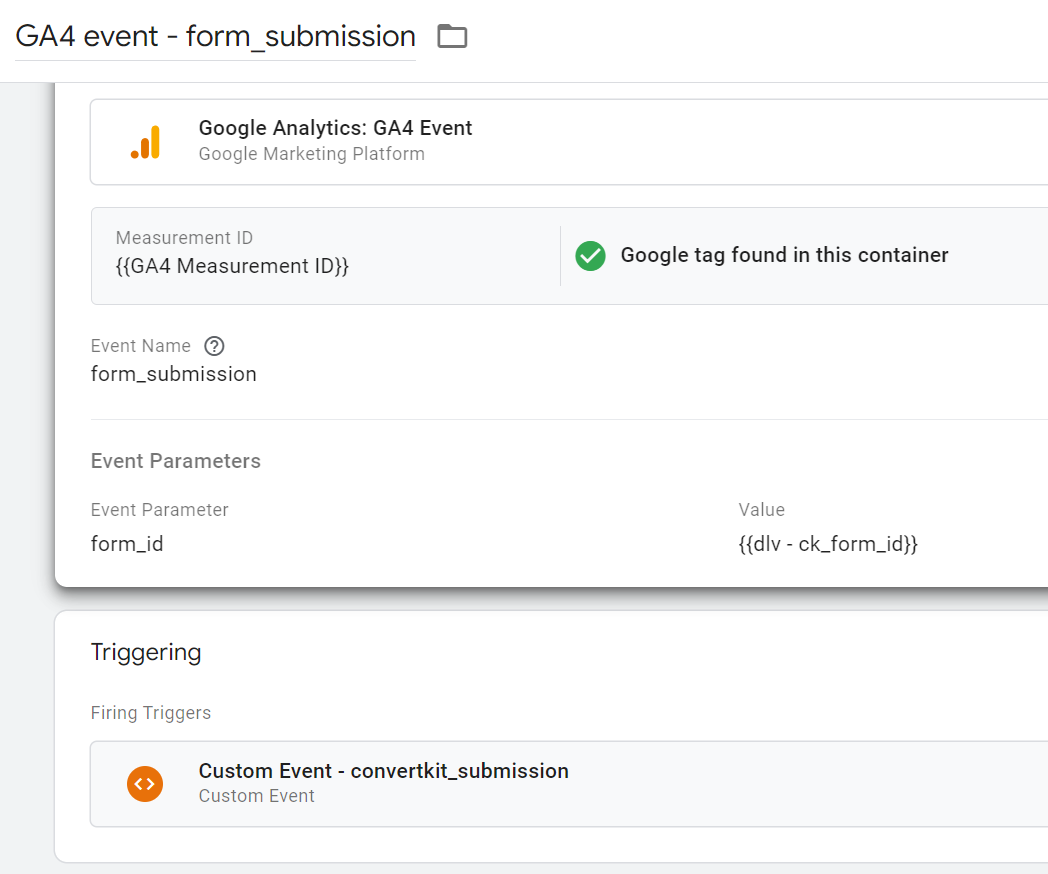The image size is (1048, 874).
Task: Click the orange Custom Event trigger icon
Action: coord(145,783)
